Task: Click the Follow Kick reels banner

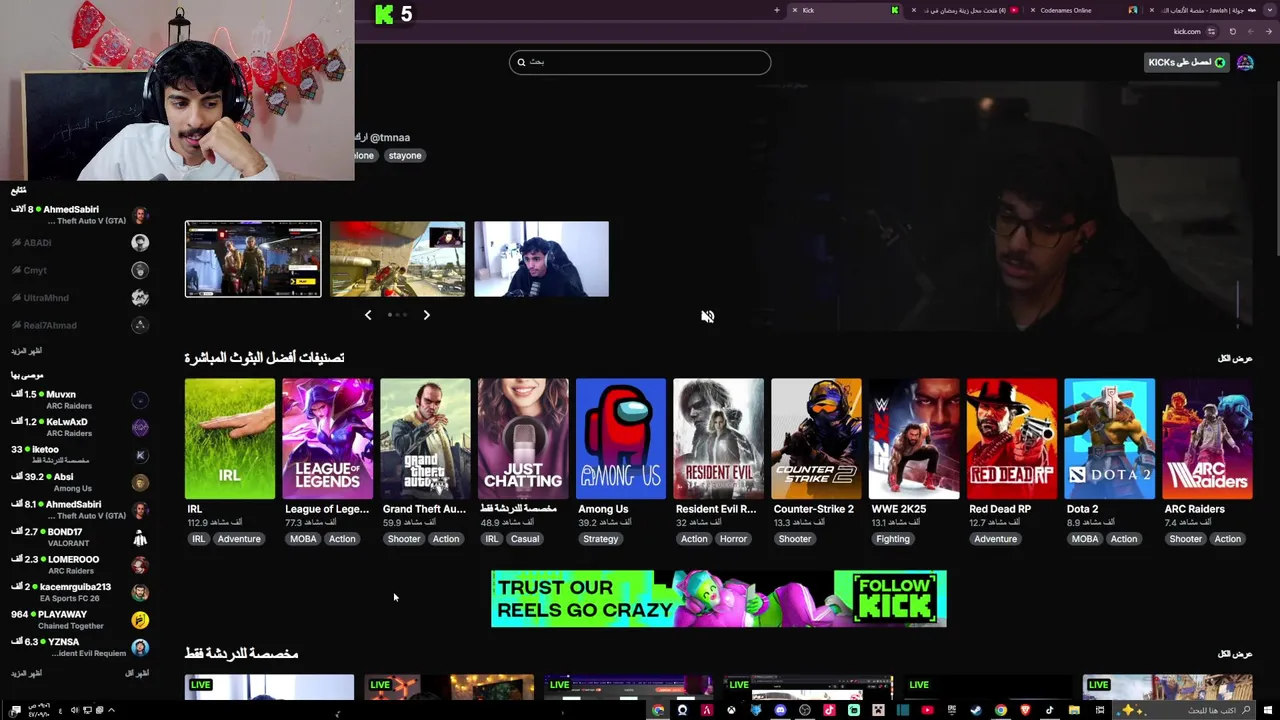Action: (x=718, y=598)
